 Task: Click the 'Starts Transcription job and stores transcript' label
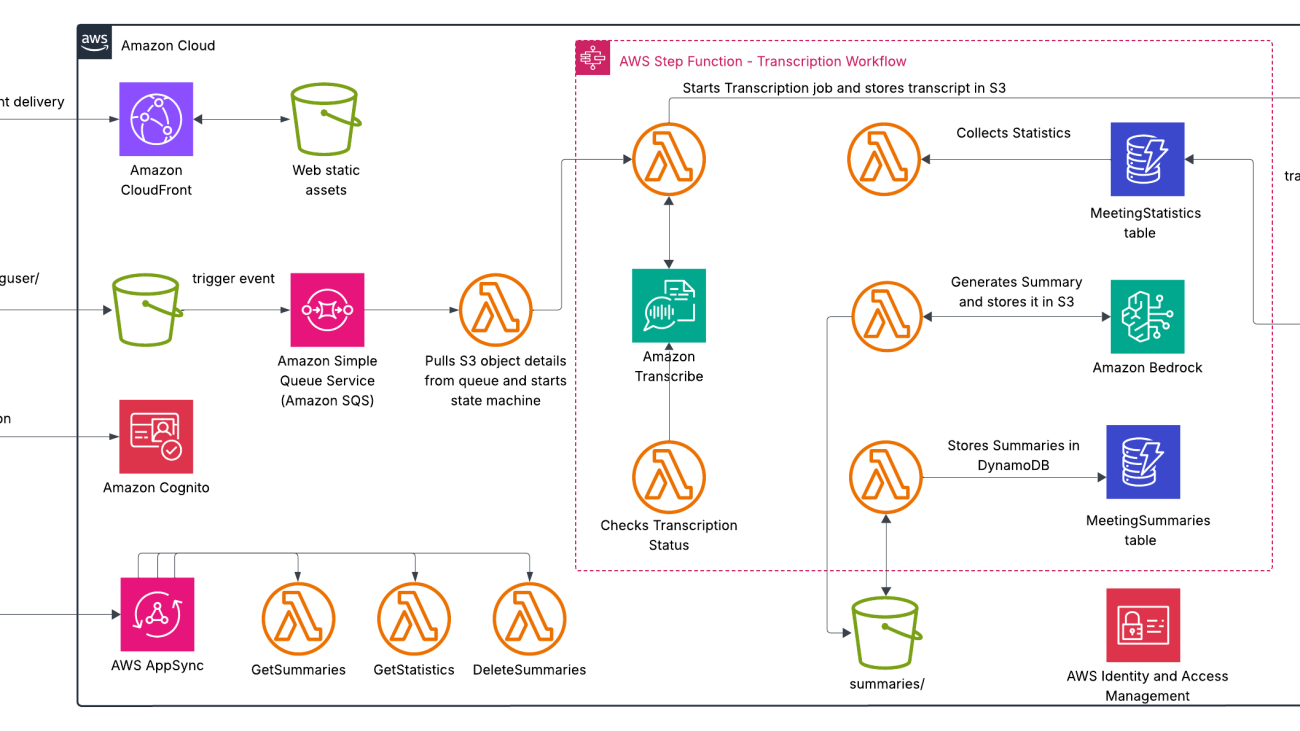point(844,88)
